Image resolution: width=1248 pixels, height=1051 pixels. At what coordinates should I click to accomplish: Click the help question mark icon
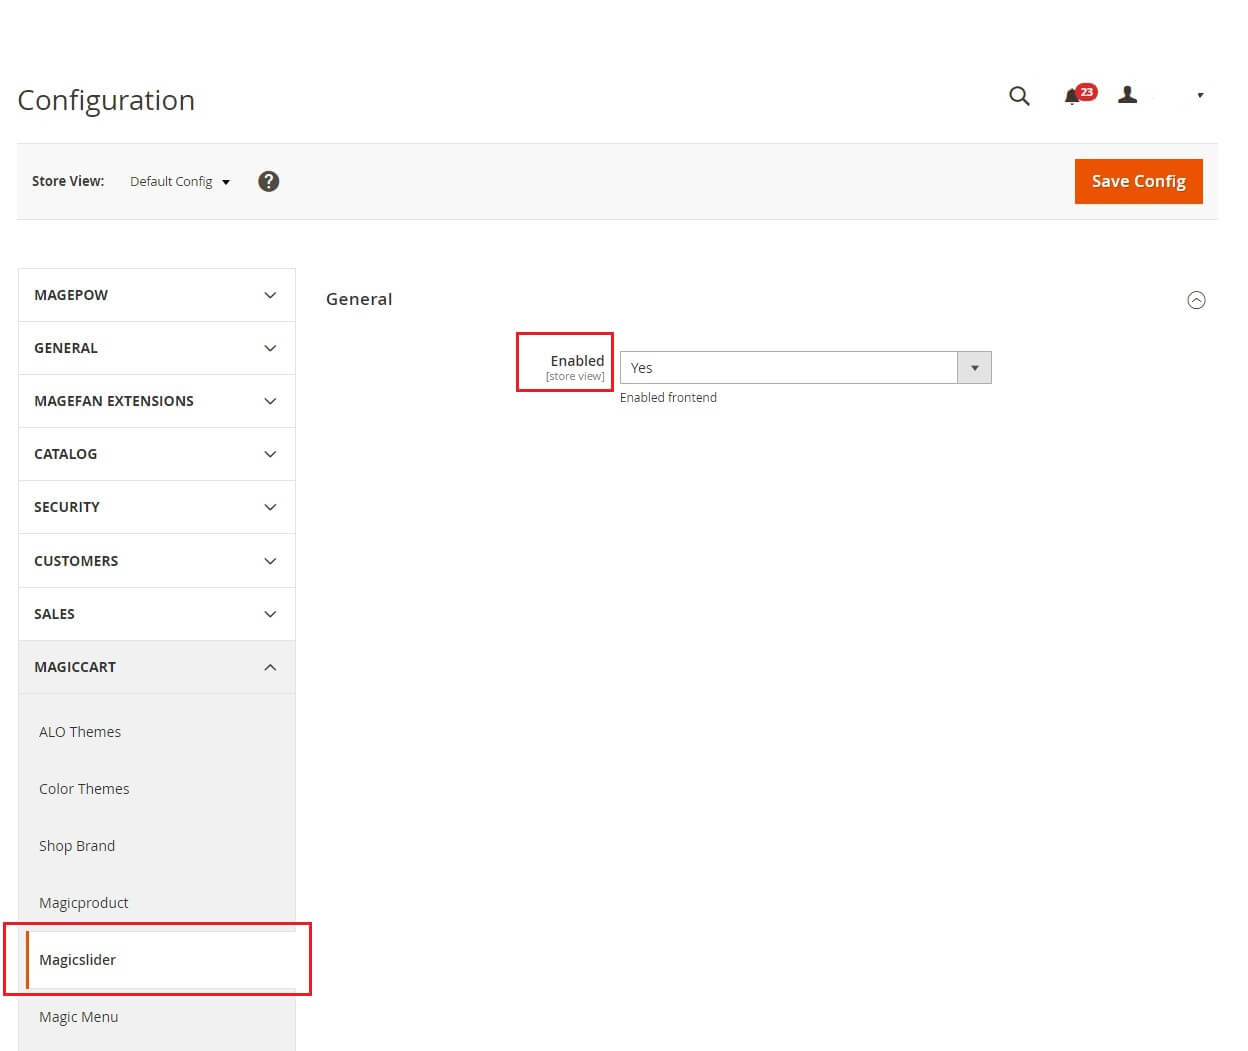(268, 181)
